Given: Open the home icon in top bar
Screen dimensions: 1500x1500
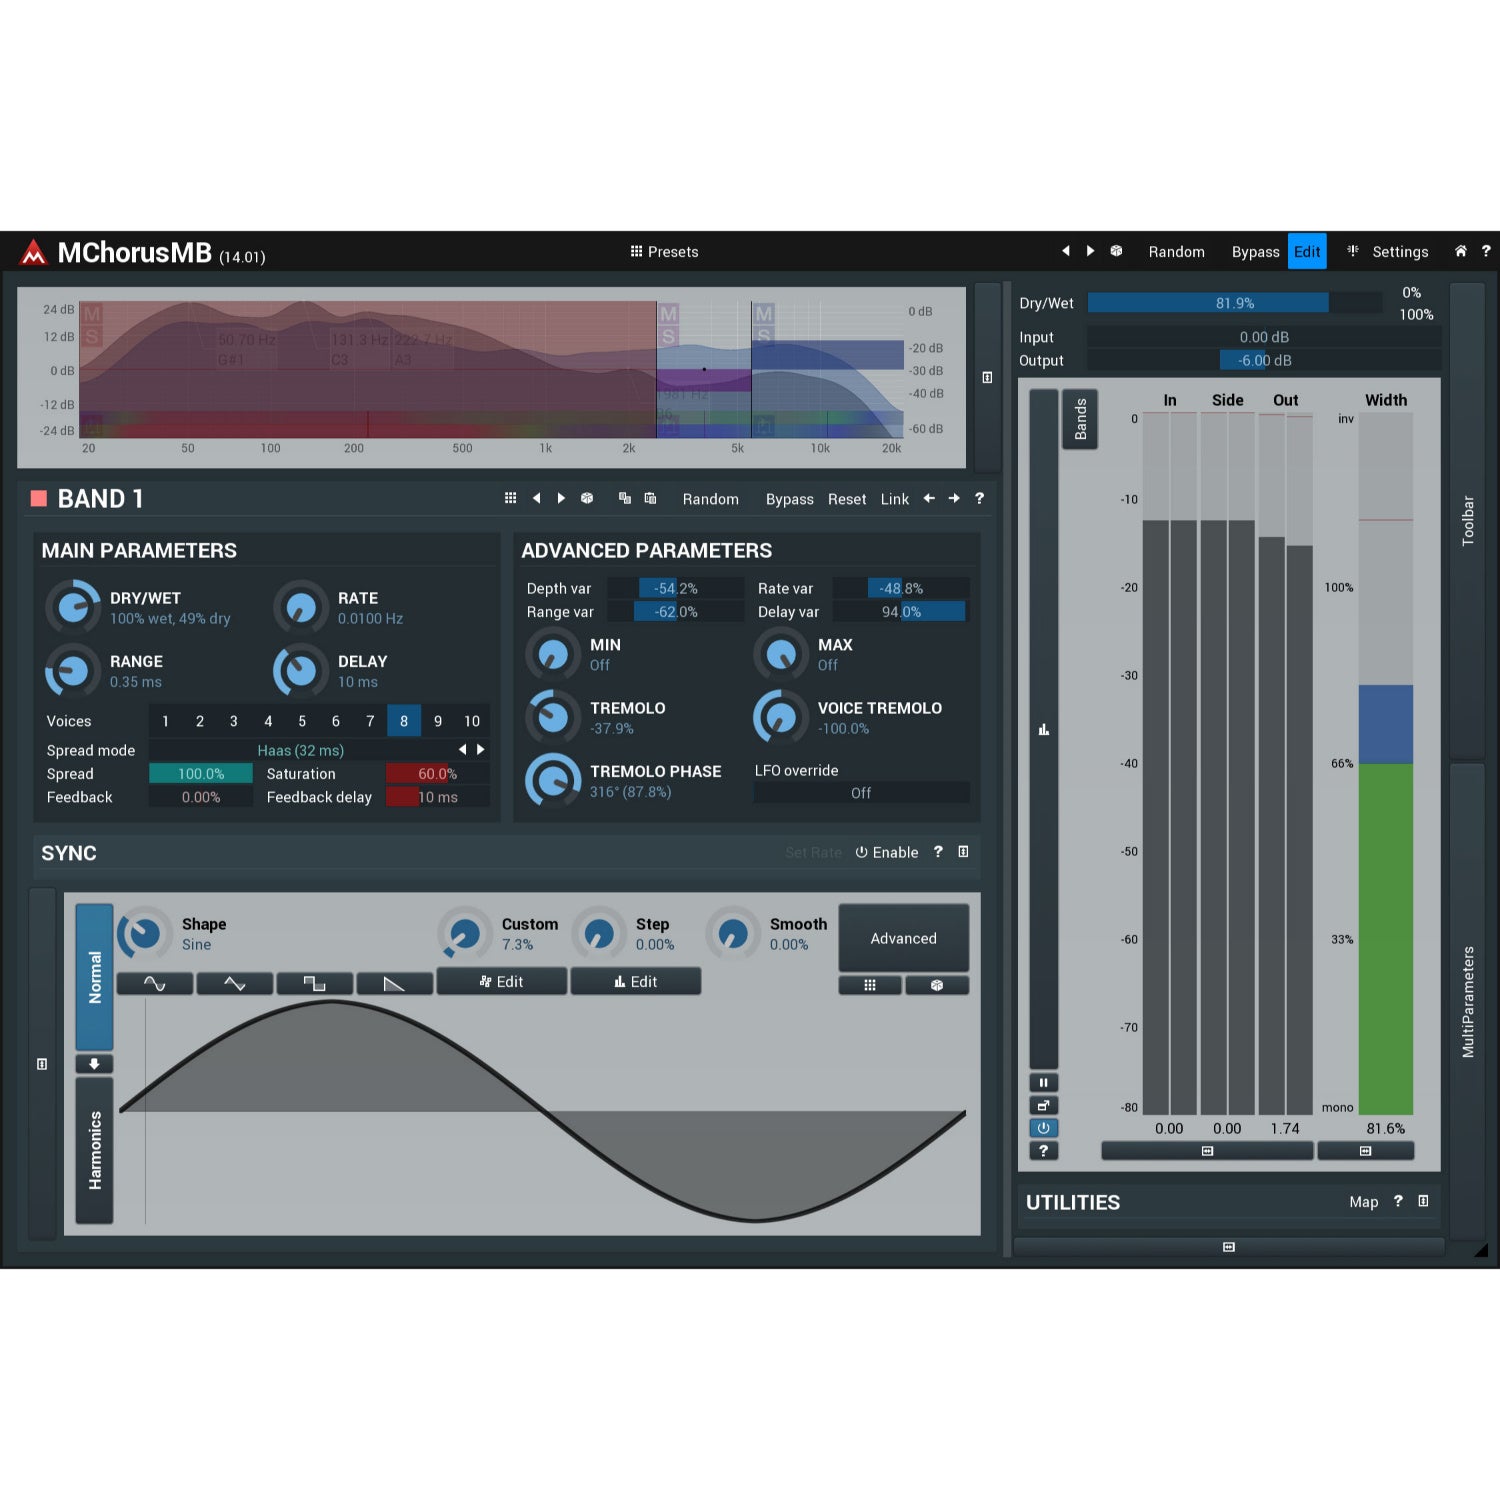Looking at the screenshot, I should pos(1460,251).
